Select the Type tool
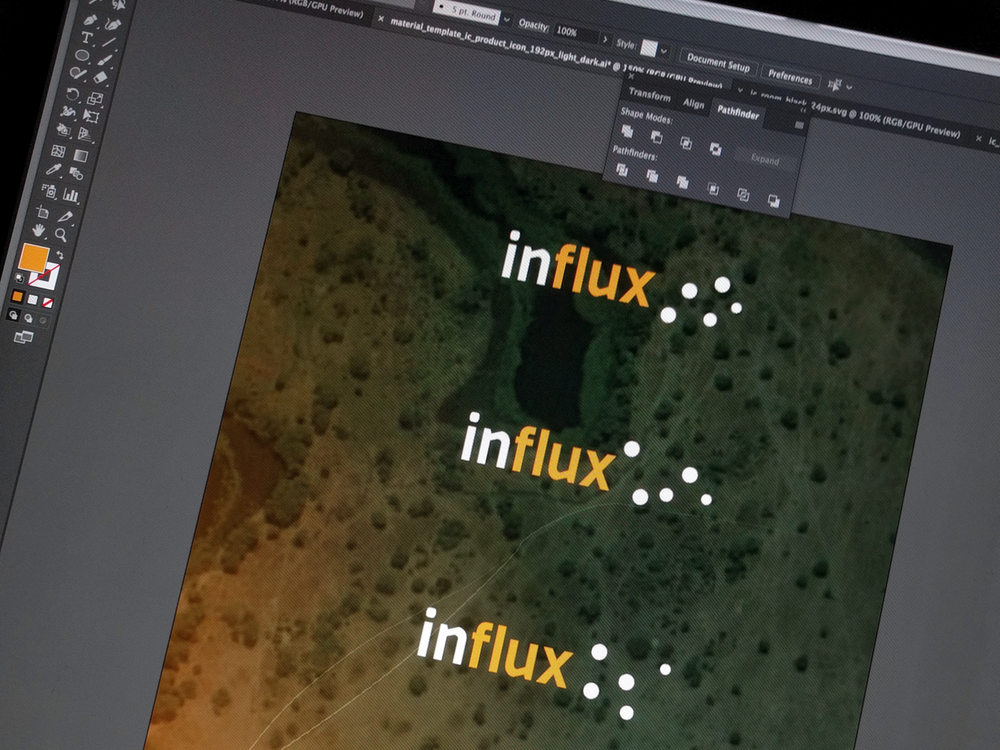Image resolution: width=1000 pixels, height=750 pixels. point(86,38)
